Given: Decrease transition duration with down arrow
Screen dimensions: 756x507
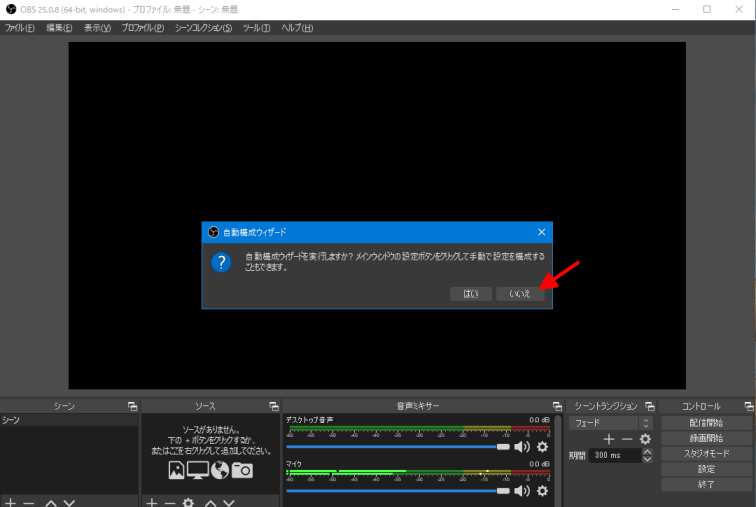Looking at the screenshot, I should pyautogui.click(x=648, y=459).
